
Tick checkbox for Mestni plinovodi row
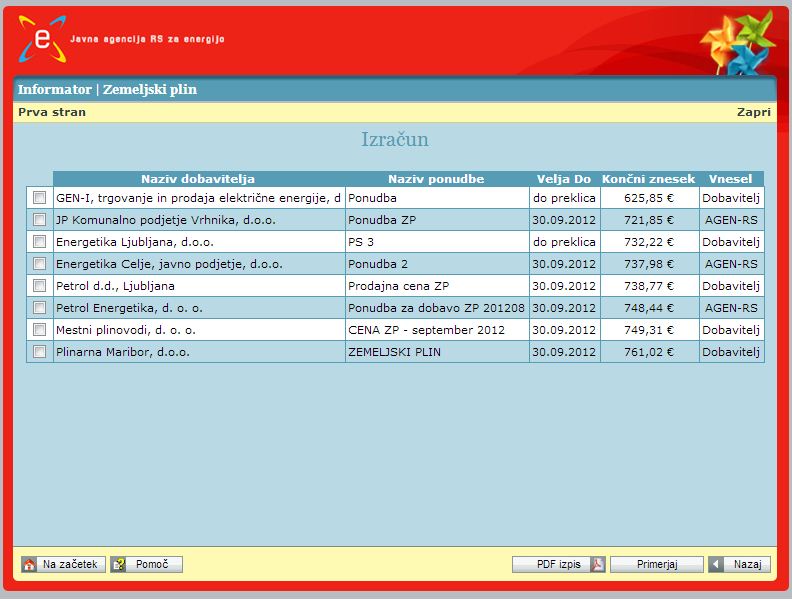point(39,330)
